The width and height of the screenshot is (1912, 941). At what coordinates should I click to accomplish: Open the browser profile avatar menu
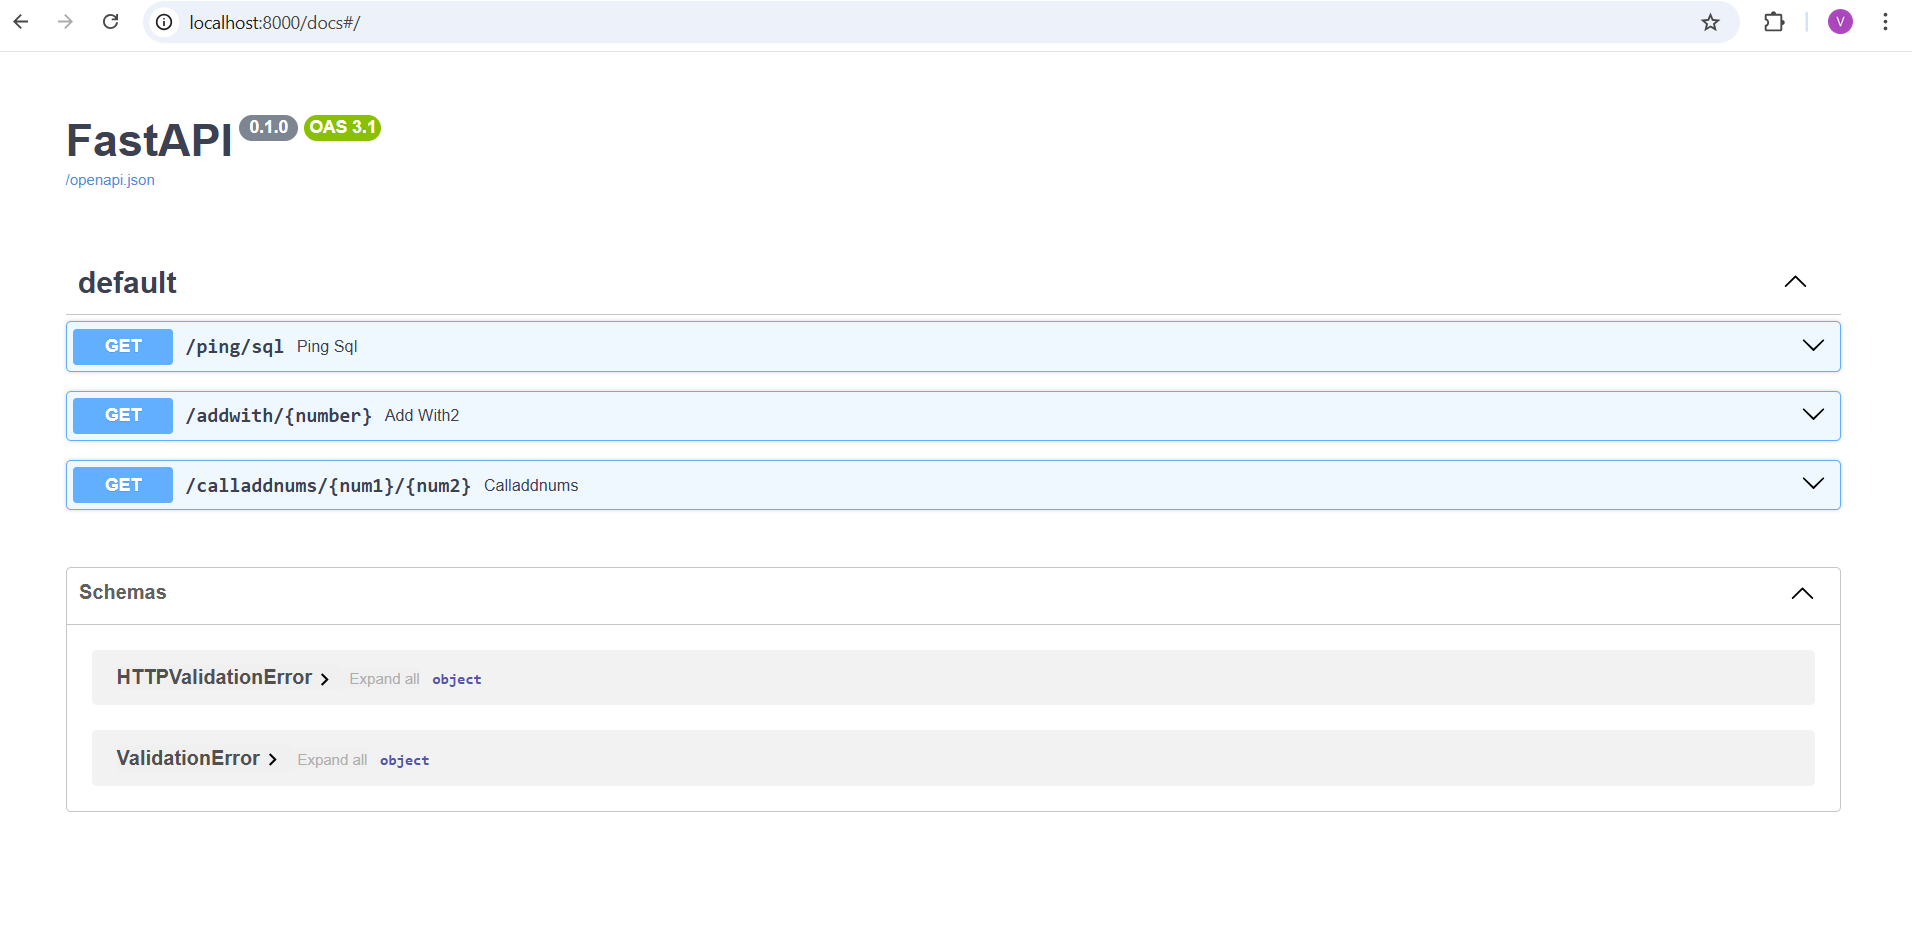[x=1841, y=21]
